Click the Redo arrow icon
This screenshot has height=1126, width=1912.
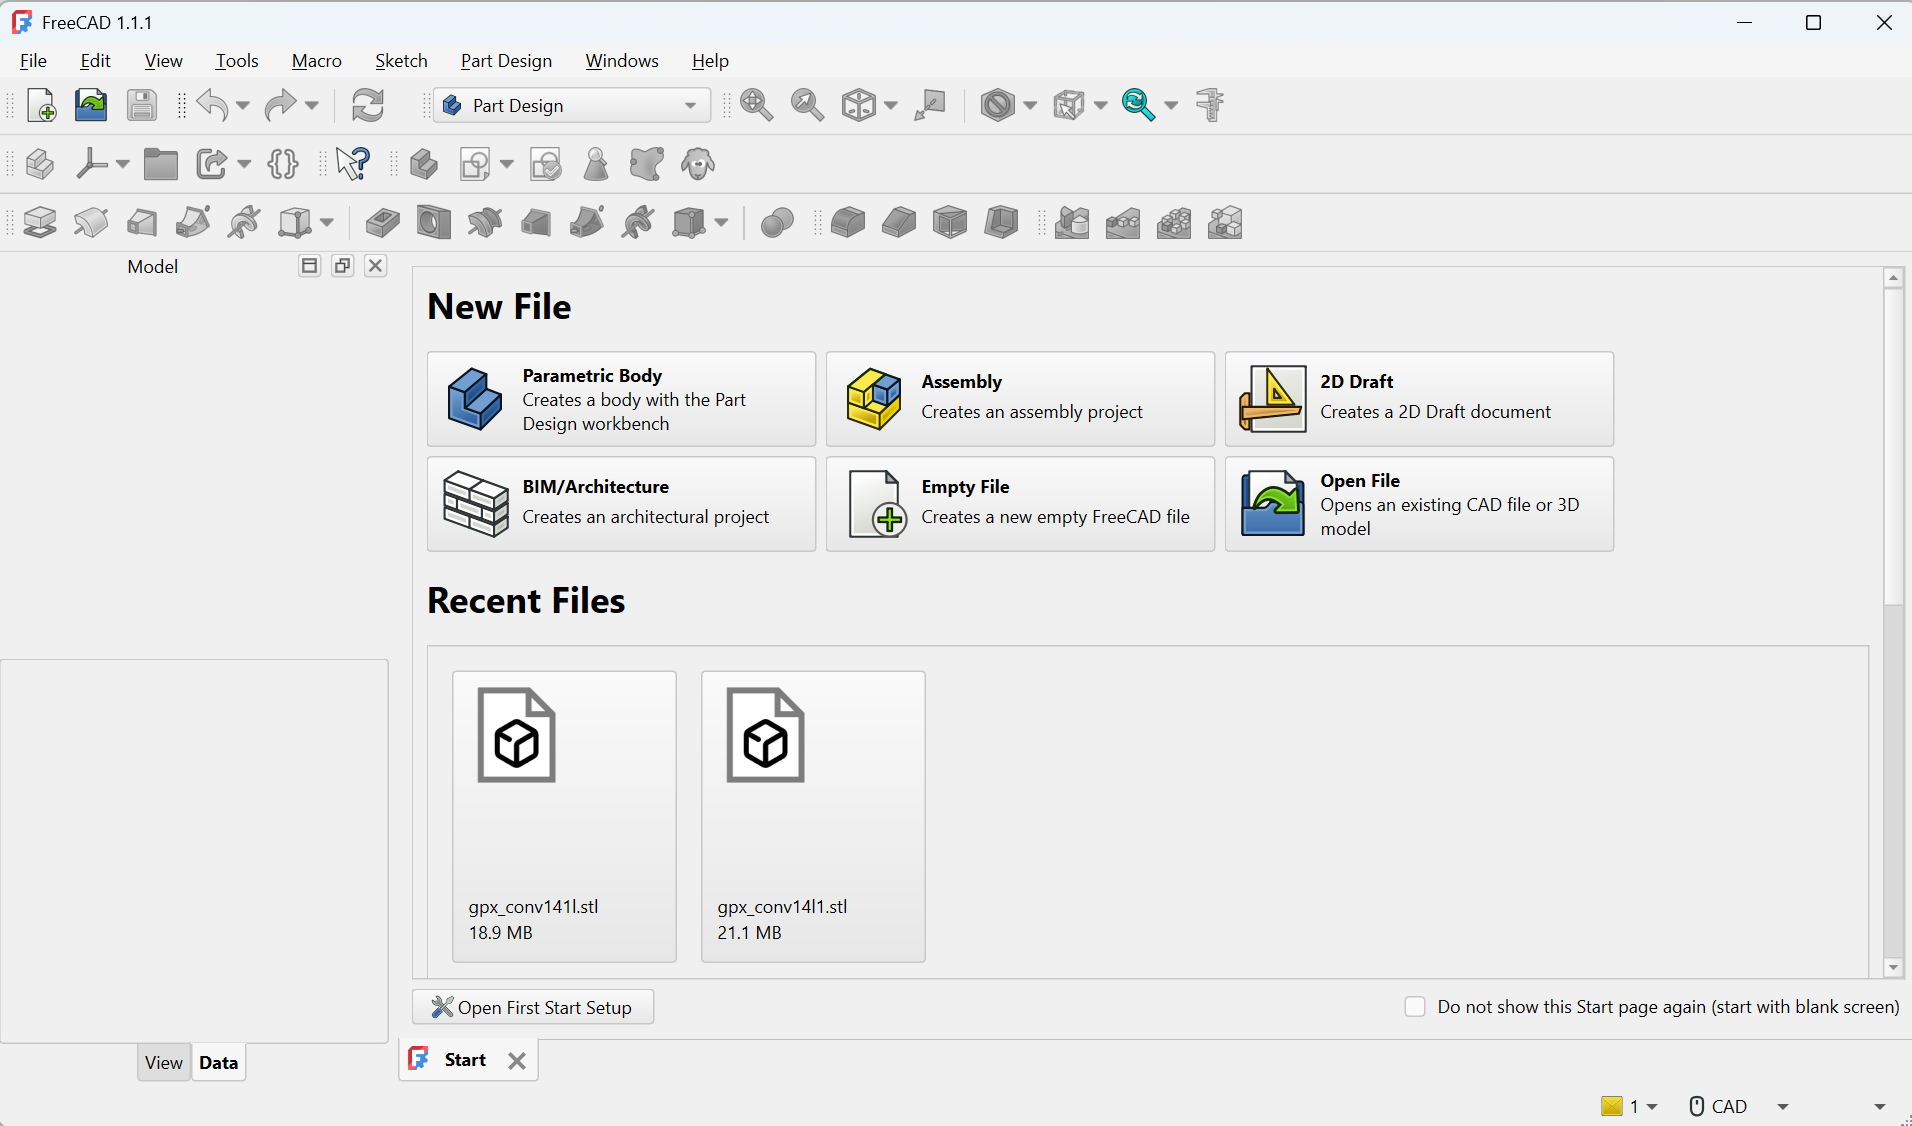(x=281, y=105)
